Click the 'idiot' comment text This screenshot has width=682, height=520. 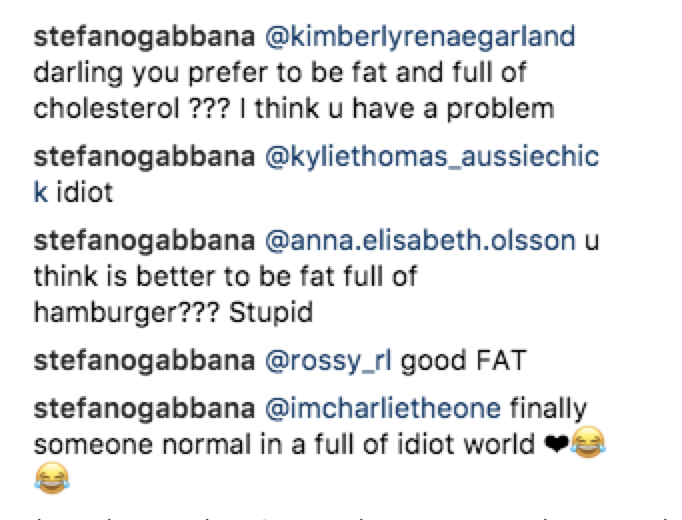(x=85, y=193)
